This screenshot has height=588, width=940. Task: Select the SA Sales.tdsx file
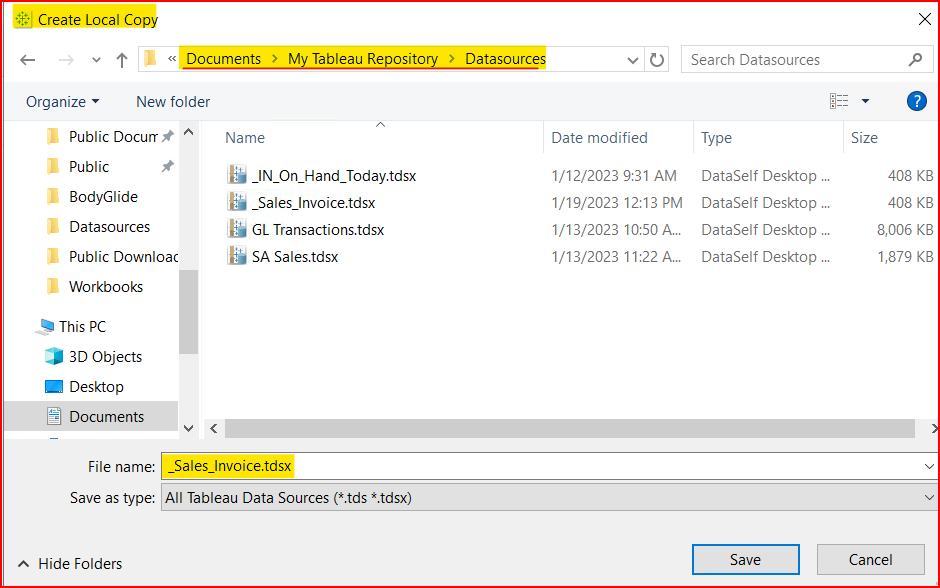click(294, 257)
